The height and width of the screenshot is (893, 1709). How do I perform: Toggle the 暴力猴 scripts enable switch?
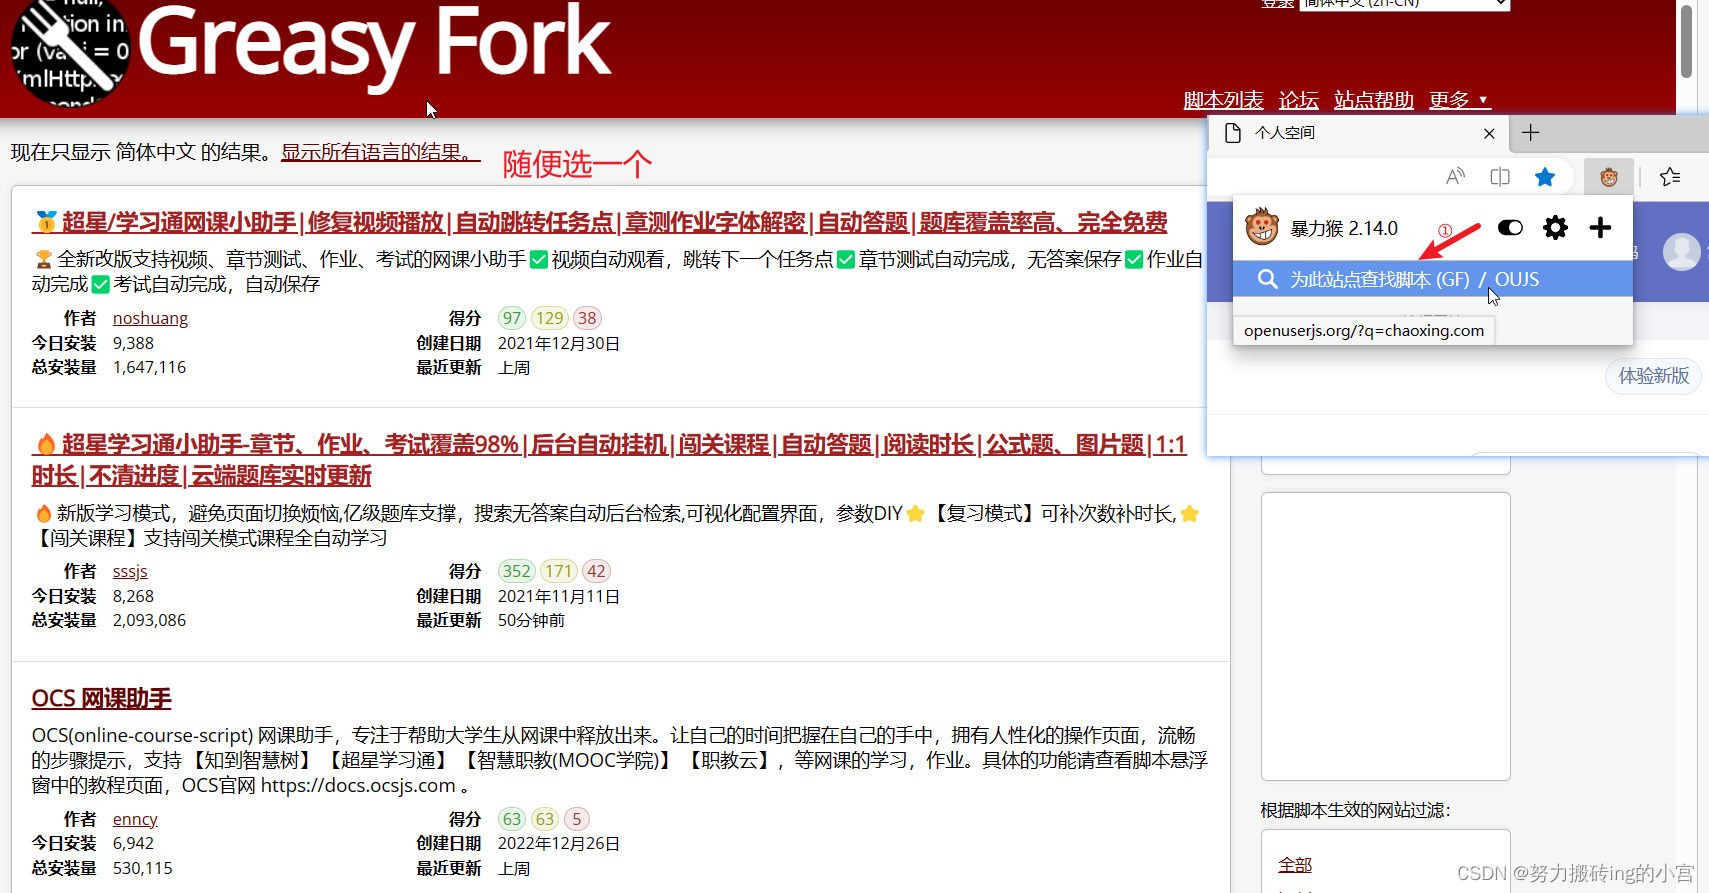(x=1510, y=228)
